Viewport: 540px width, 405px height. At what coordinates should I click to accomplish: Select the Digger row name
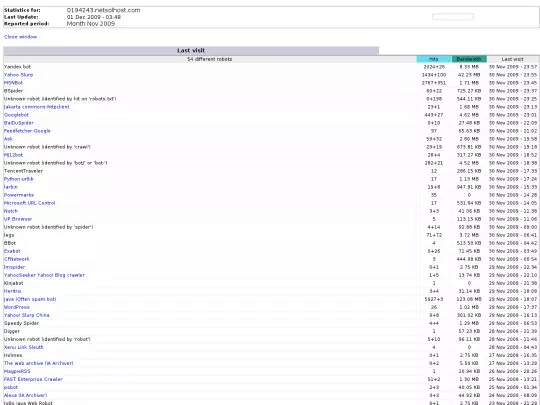click(12, 331)
